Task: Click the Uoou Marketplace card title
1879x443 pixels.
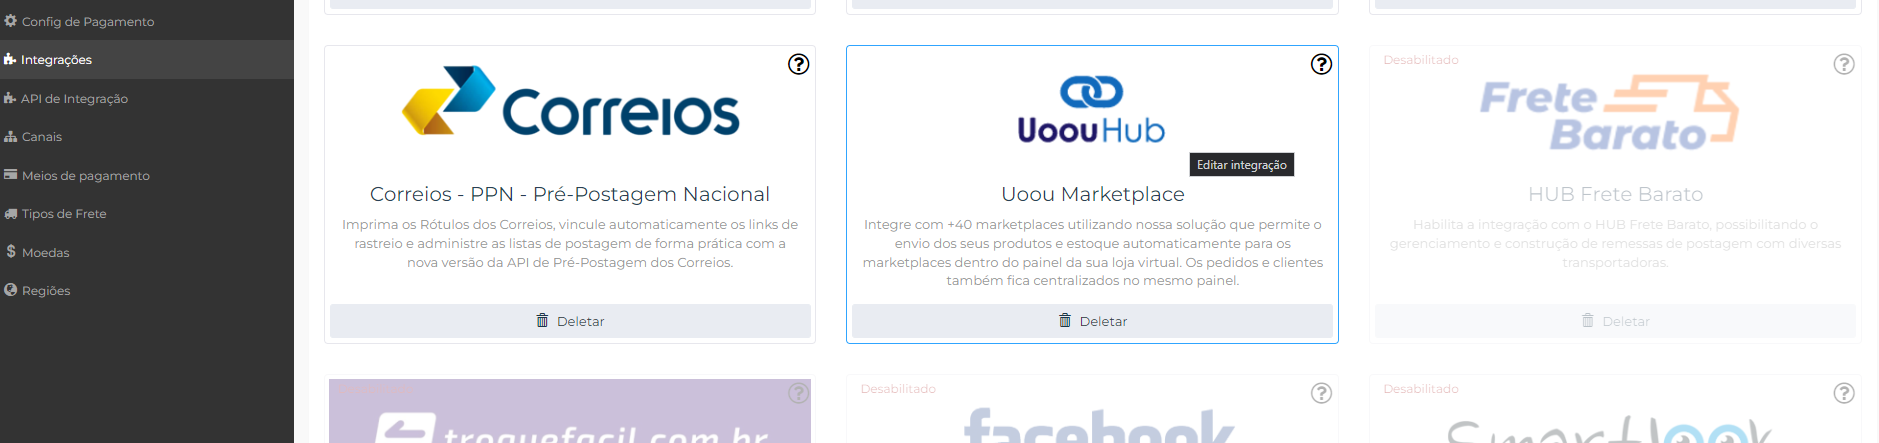Action: click(1093, 194)
